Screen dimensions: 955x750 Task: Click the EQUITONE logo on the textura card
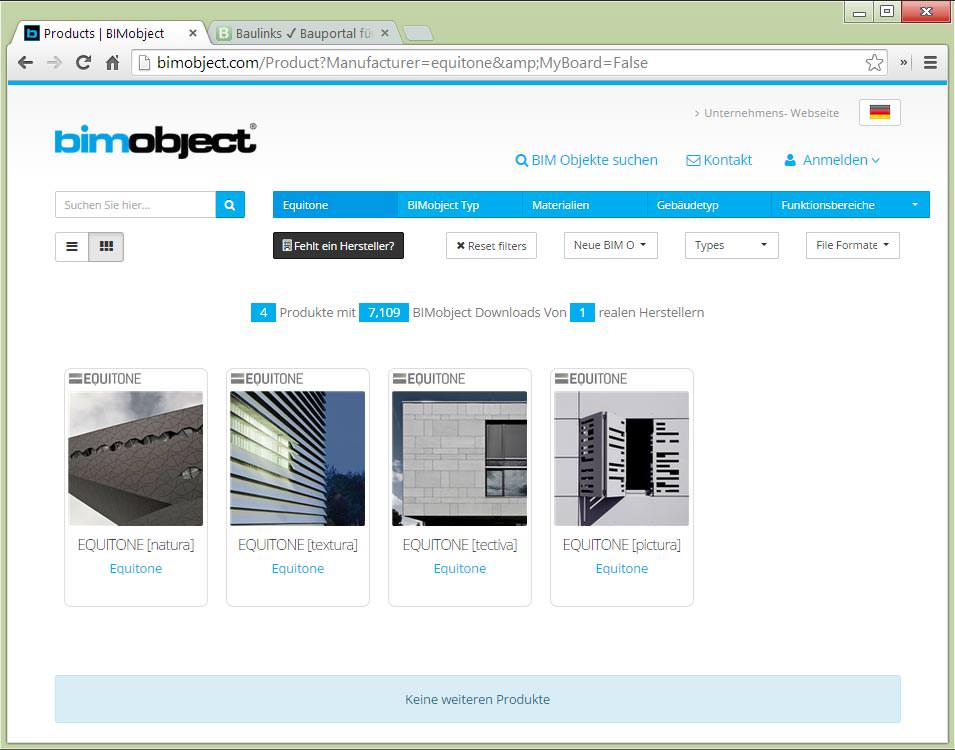(x=267, y=379)
